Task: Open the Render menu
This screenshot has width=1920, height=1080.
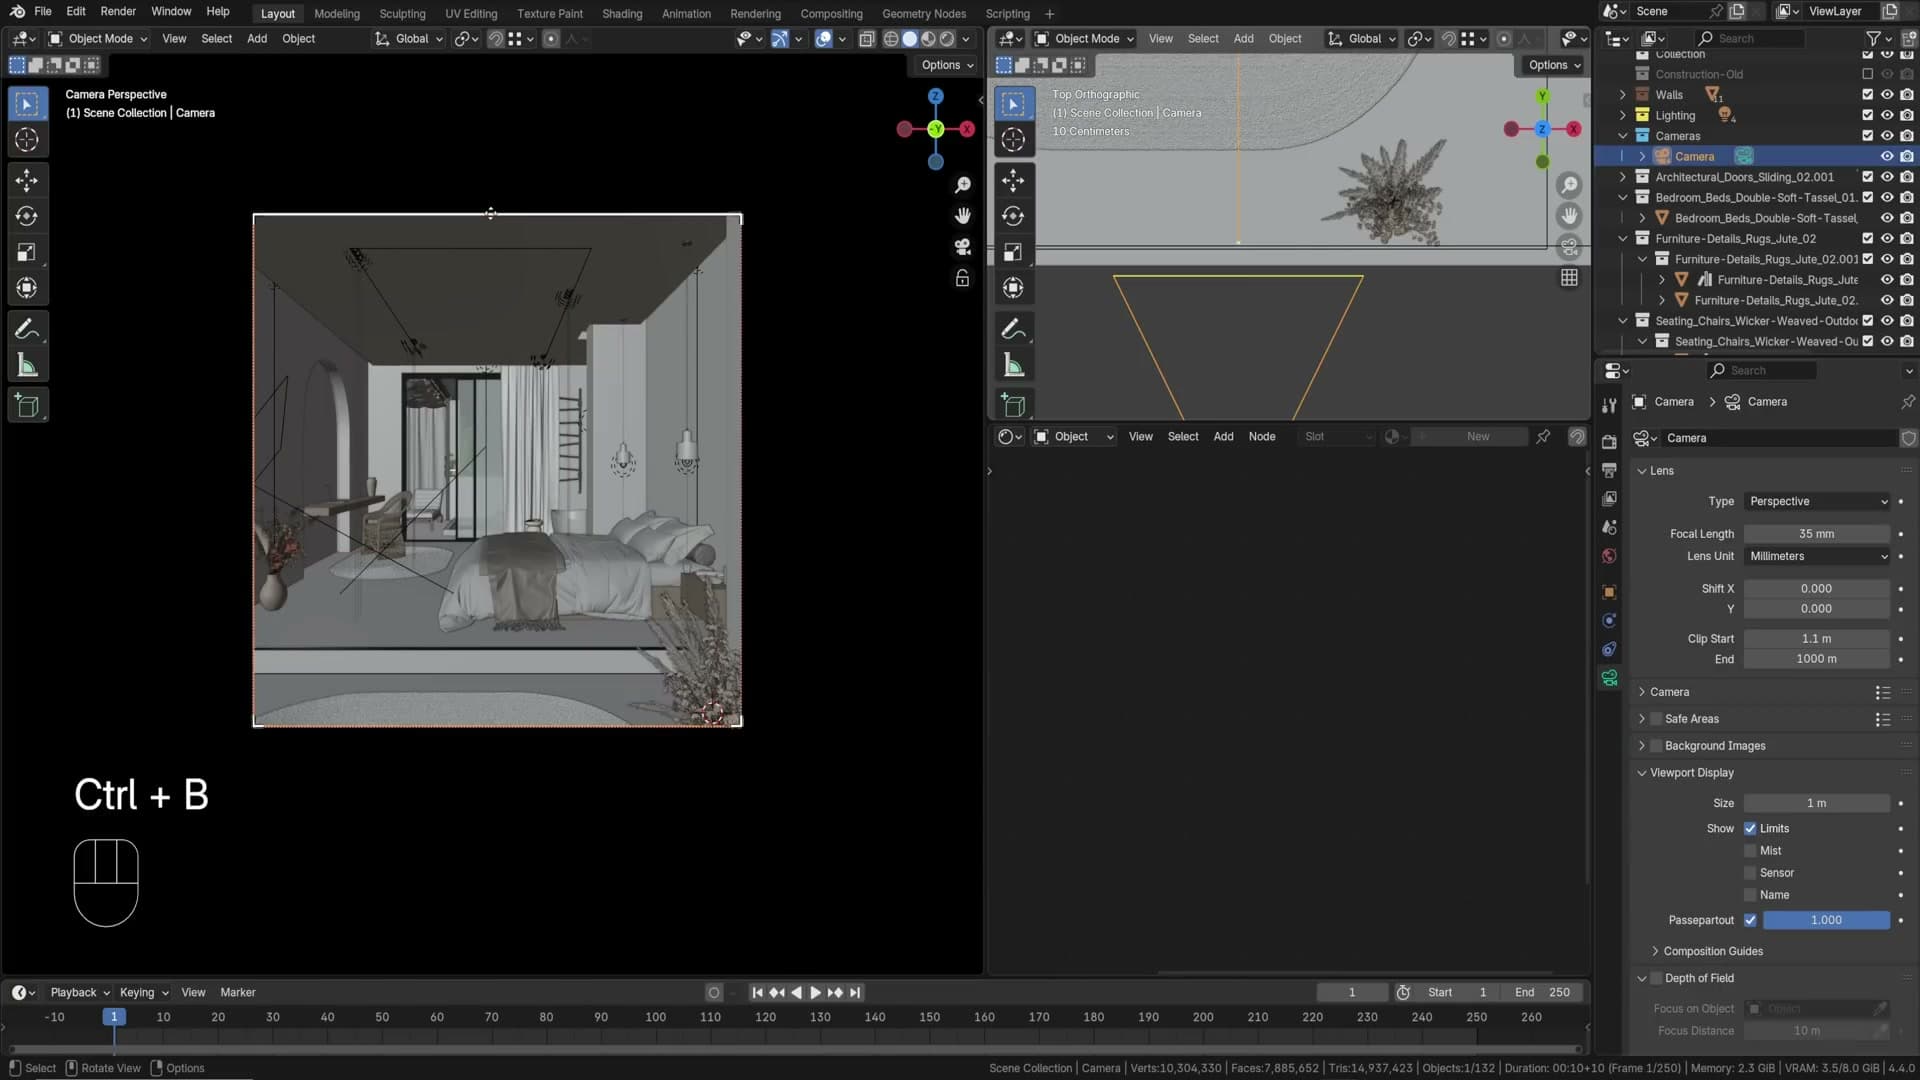Action: (x=118, y=12)
